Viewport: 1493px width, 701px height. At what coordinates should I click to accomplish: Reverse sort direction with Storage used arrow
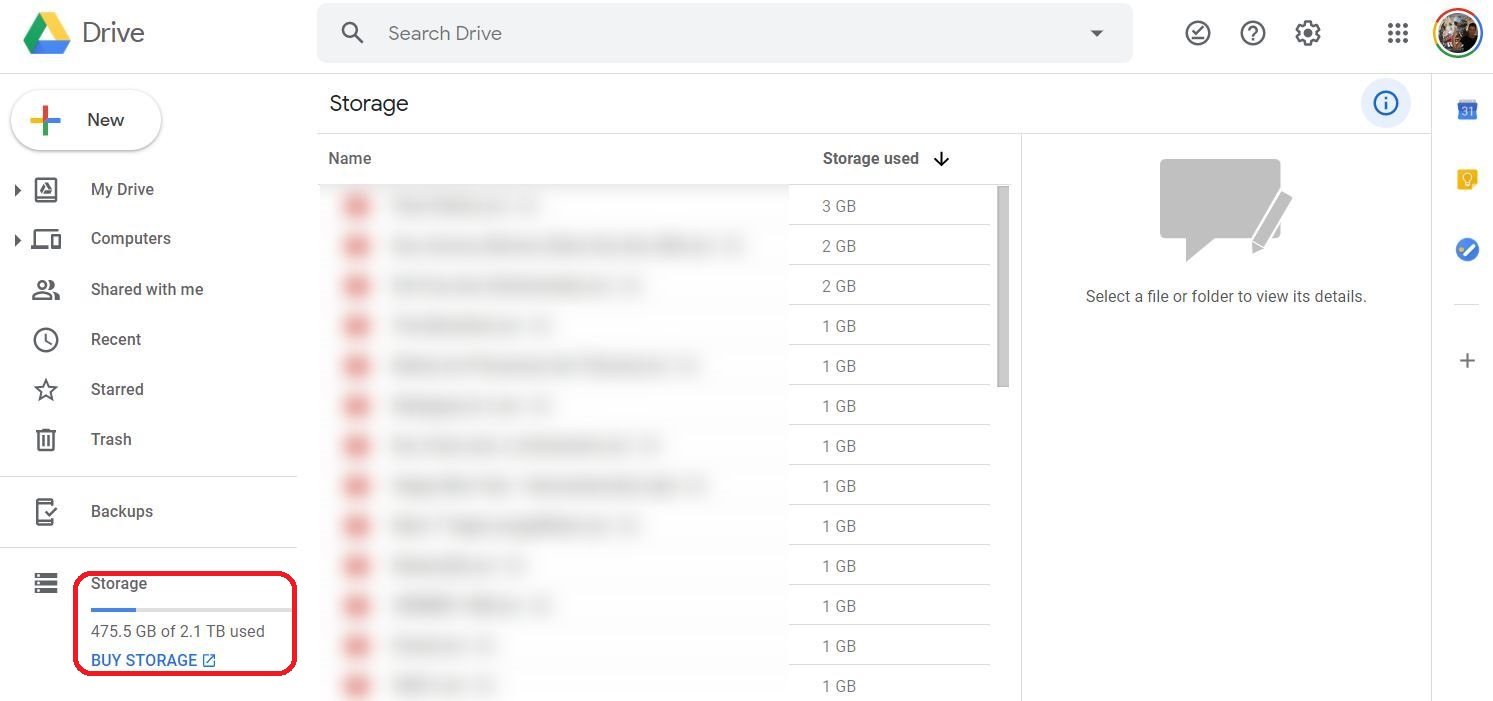[x=941, y=159]
